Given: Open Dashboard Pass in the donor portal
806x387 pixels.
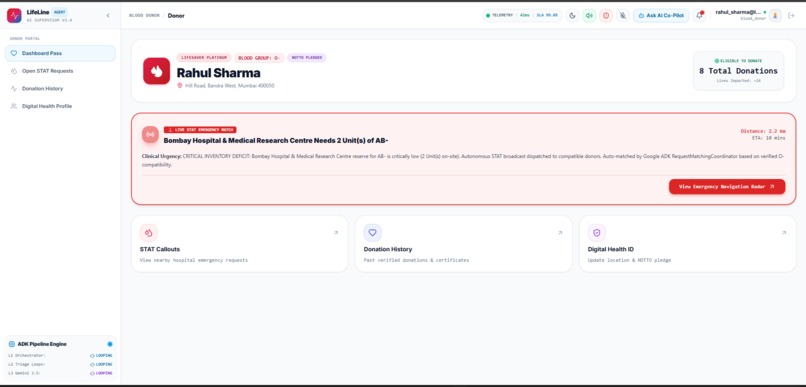Looking at the screenshot, I should 60,53.
